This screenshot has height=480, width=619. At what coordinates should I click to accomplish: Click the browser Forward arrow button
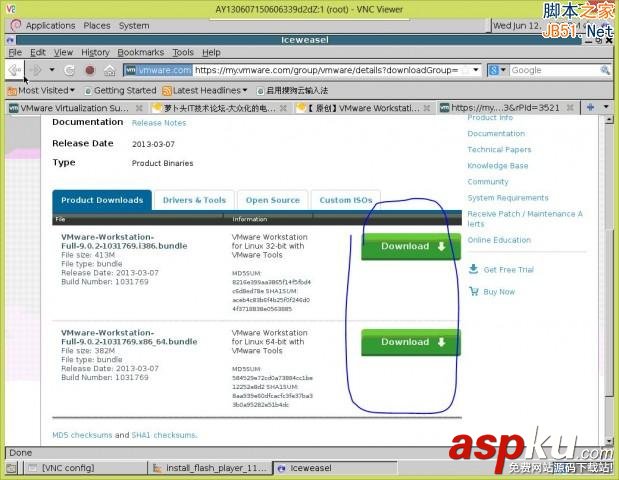point(36,70)
